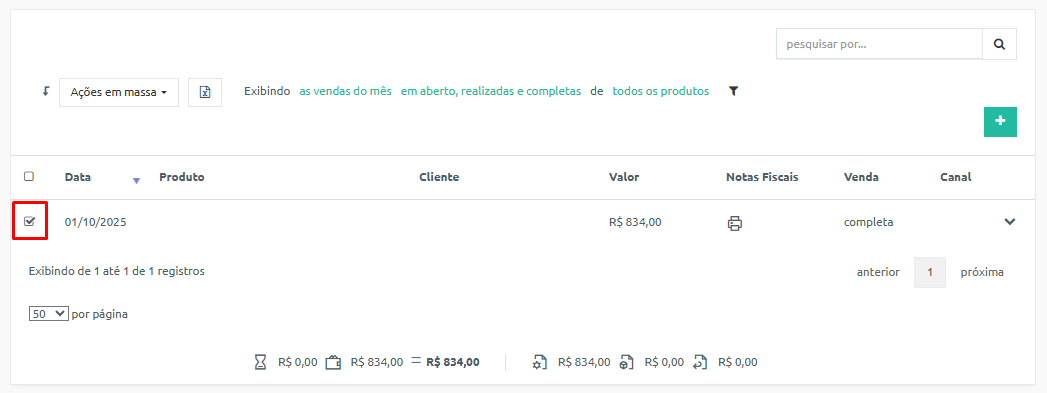Click the sort arrow icon beside Ações em massa
Viewport: 1047px width, 393px height.
click(x=46, y=91)
